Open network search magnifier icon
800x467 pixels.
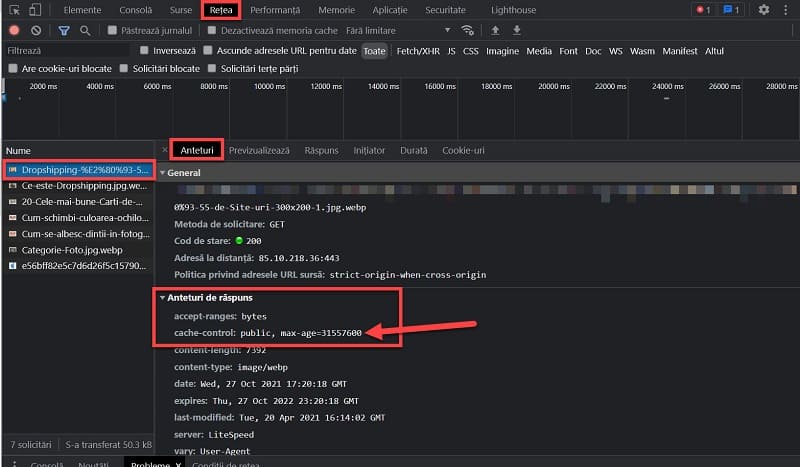85,31
